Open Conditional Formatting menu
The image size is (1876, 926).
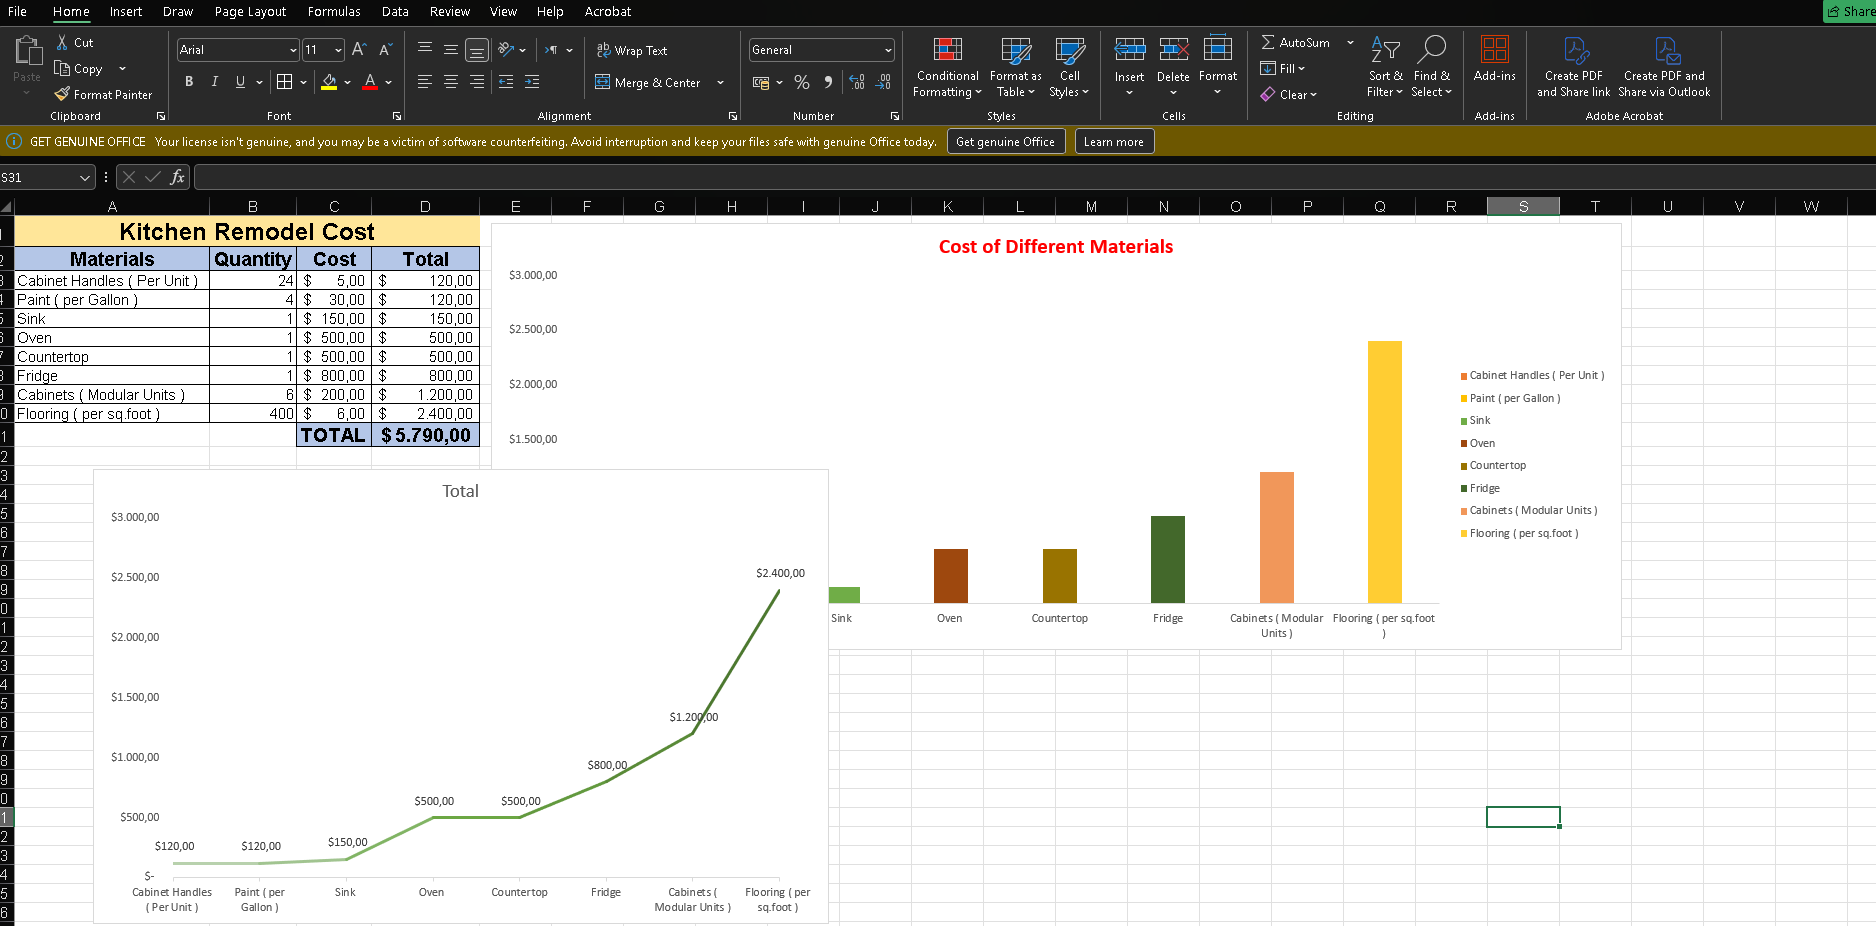click(x=947, y=67)
